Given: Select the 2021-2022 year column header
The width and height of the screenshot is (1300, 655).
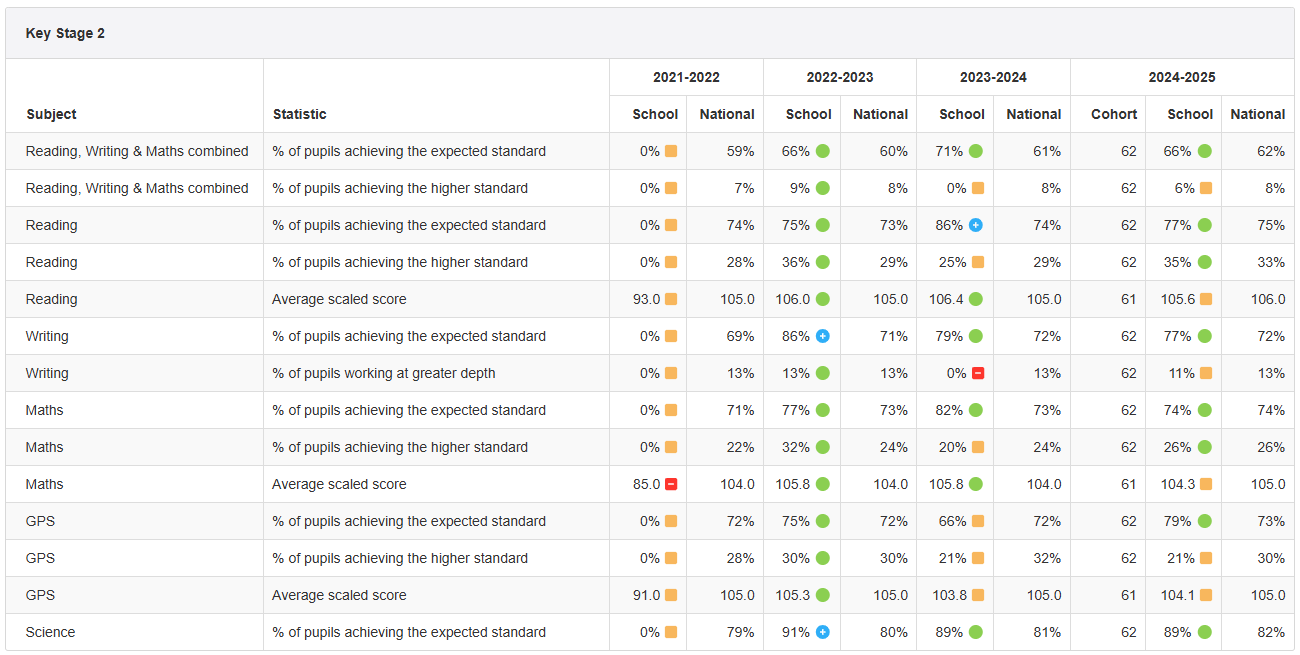Looking at the screenshot, I should [686, 78].
